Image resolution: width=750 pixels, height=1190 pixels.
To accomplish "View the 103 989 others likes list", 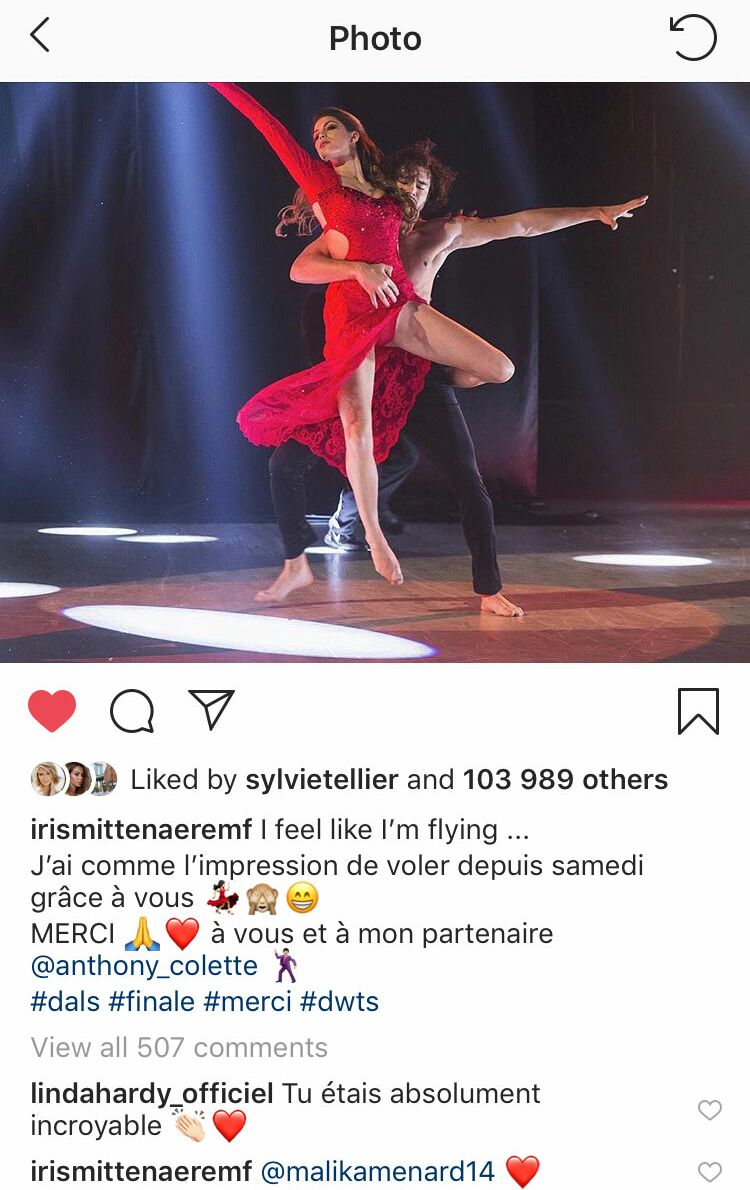I will tap(566, 779).
